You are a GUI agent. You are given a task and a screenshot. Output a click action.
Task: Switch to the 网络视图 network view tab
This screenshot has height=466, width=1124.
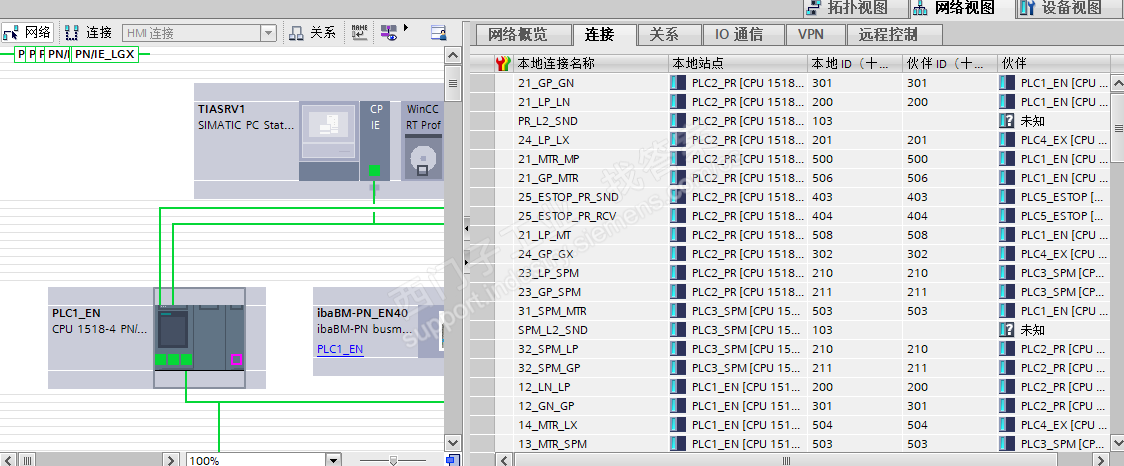tap(961, 9)
